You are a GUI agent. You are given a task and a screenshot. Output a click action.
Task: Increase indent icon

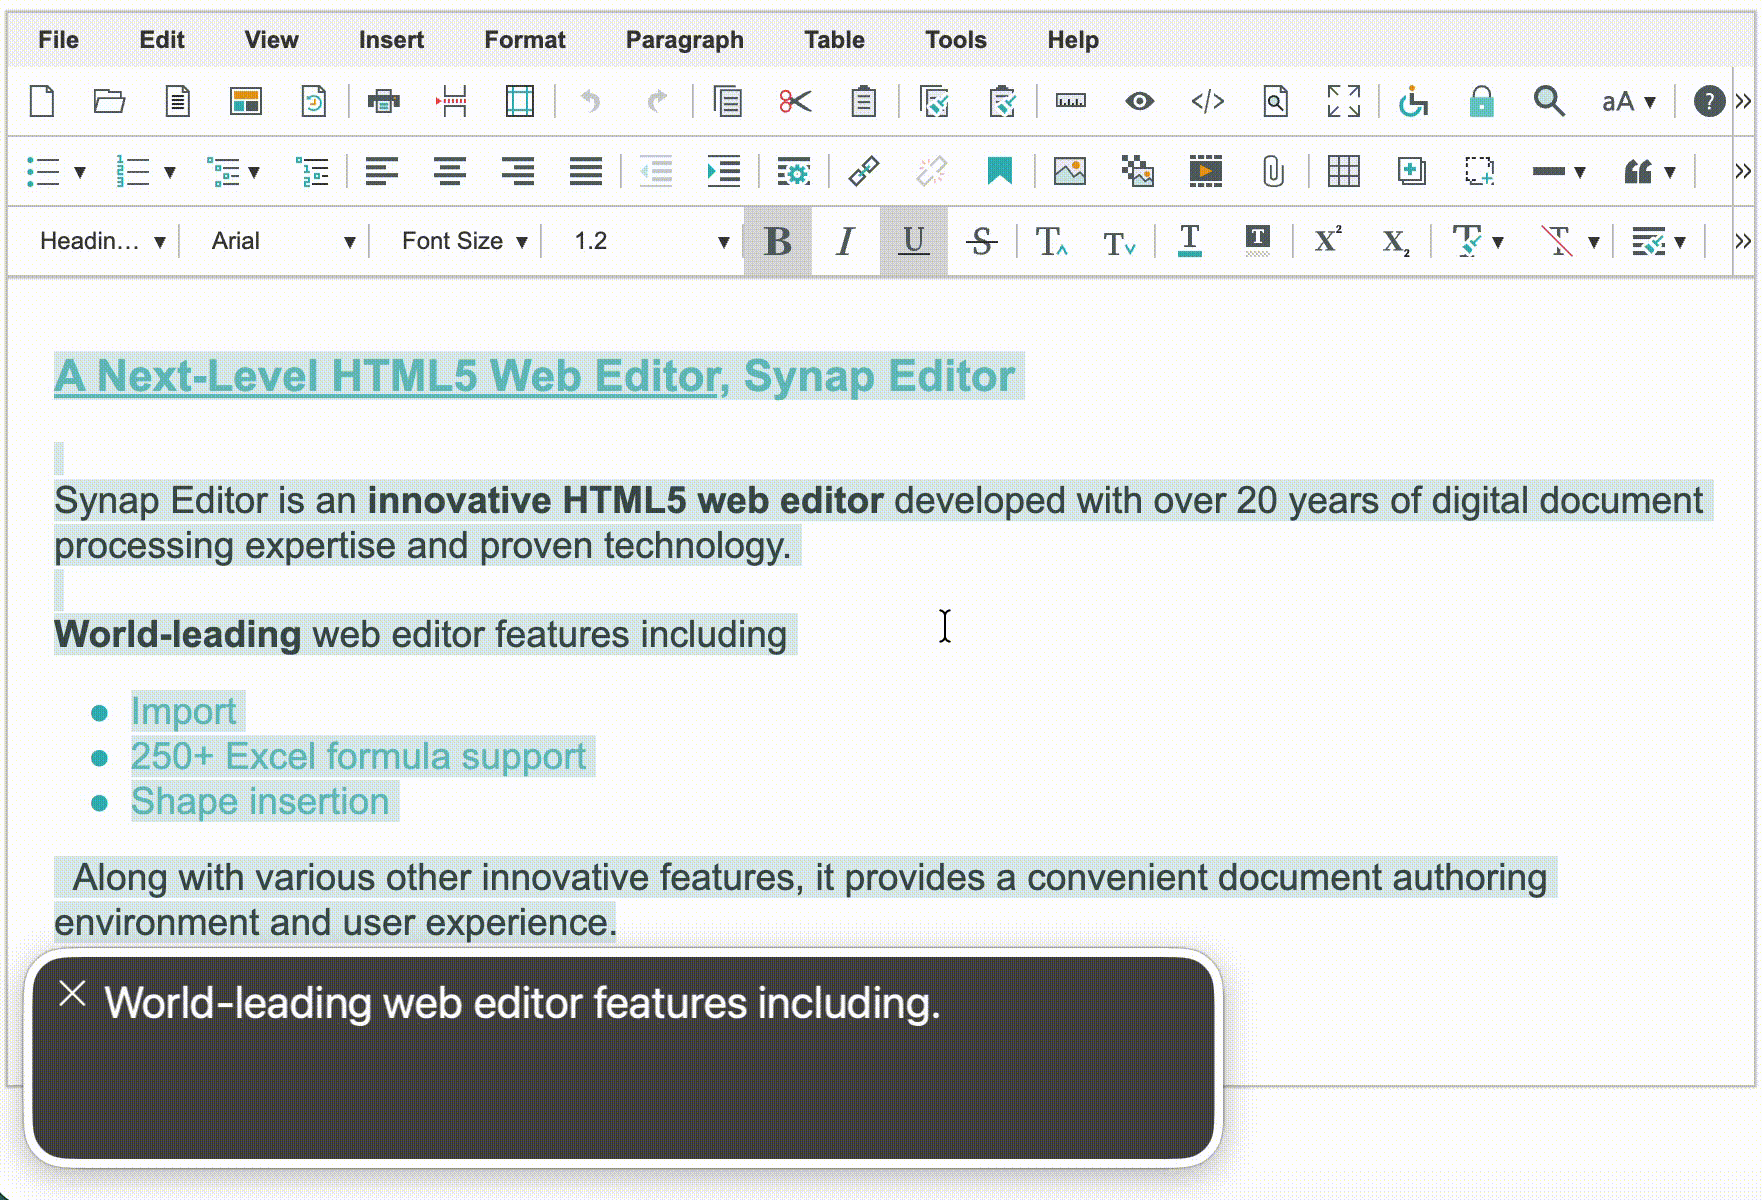(723, 171)
